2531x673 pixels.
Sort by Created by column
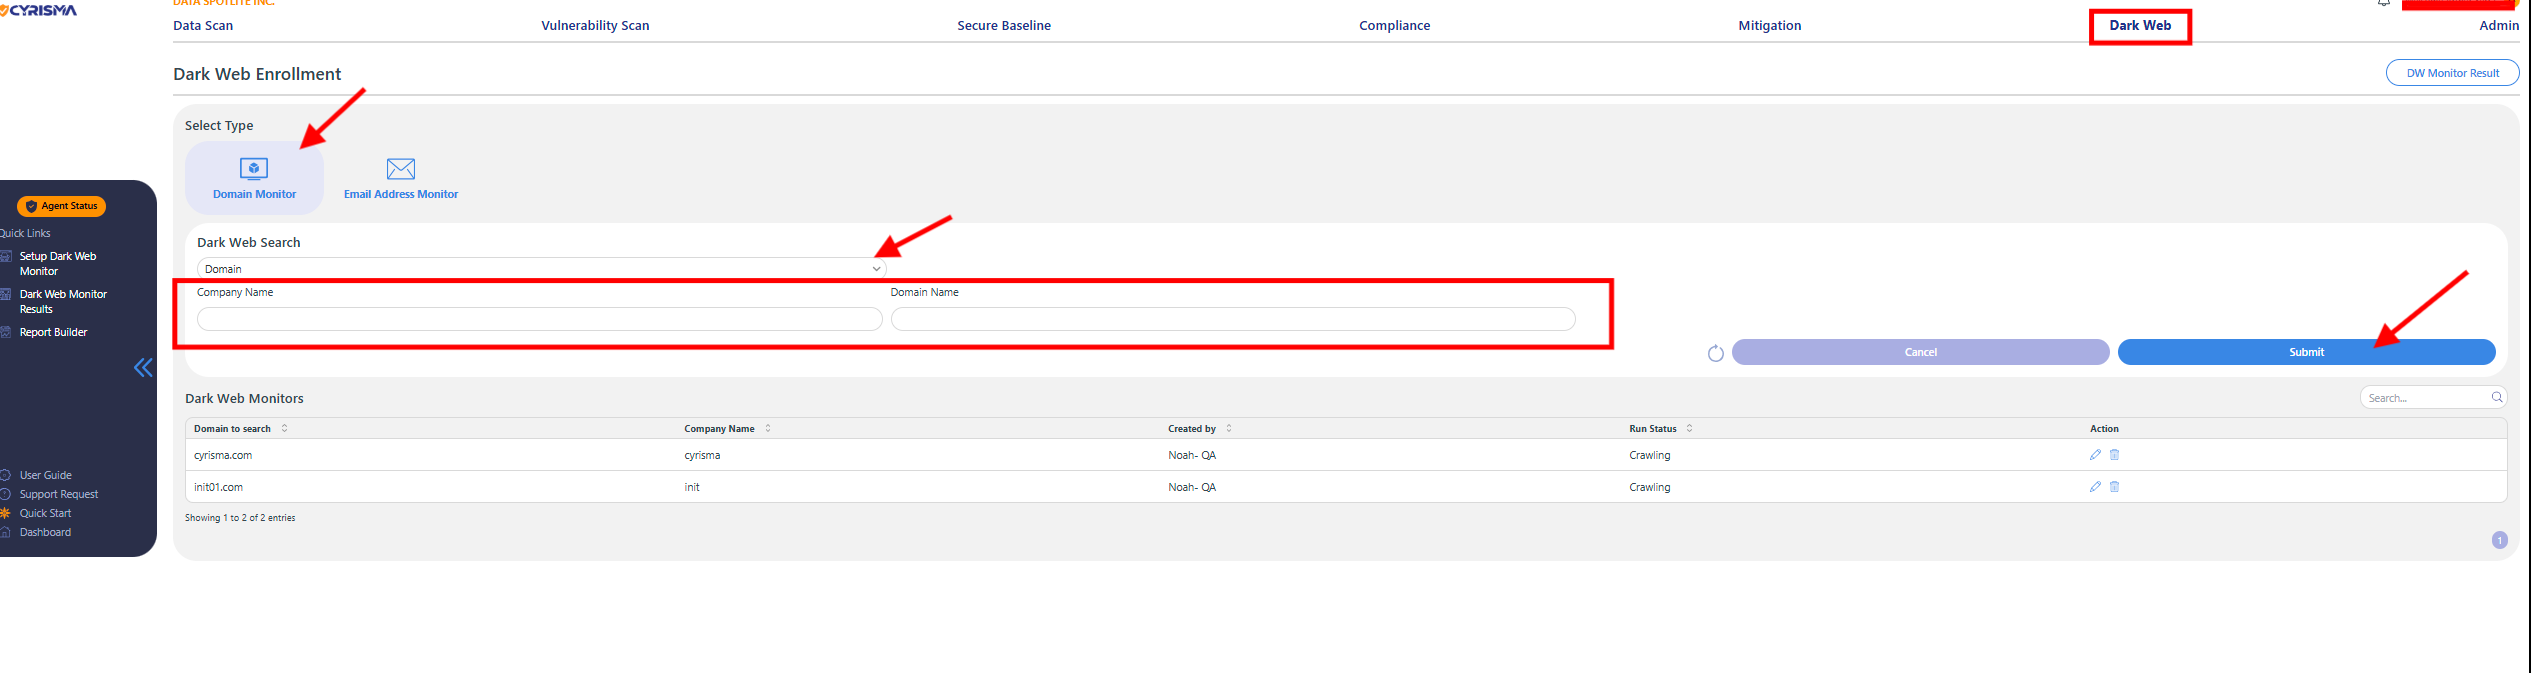point(1229,428)
